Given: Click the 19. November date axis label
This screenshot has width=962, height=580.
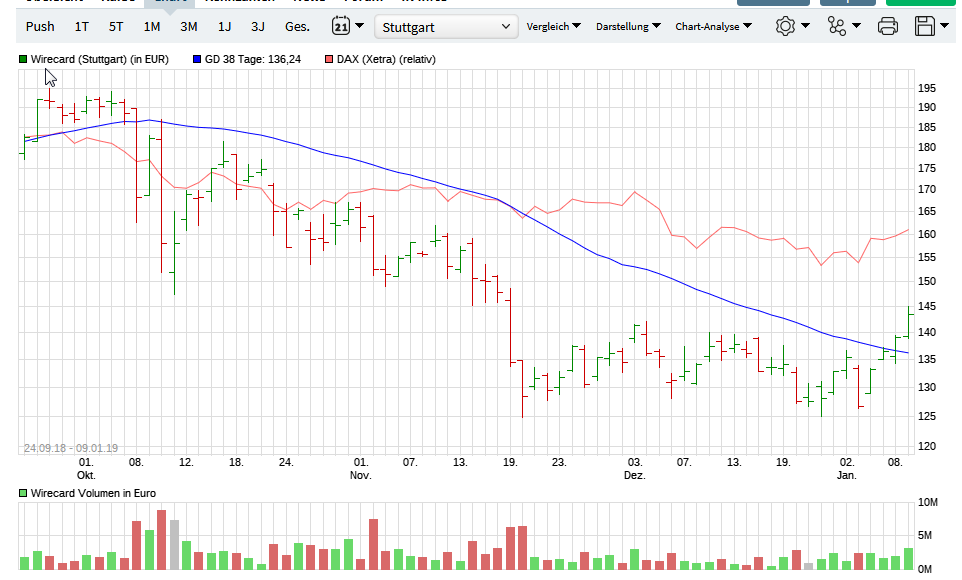Looking at the screenshot, I should (510, 462).
